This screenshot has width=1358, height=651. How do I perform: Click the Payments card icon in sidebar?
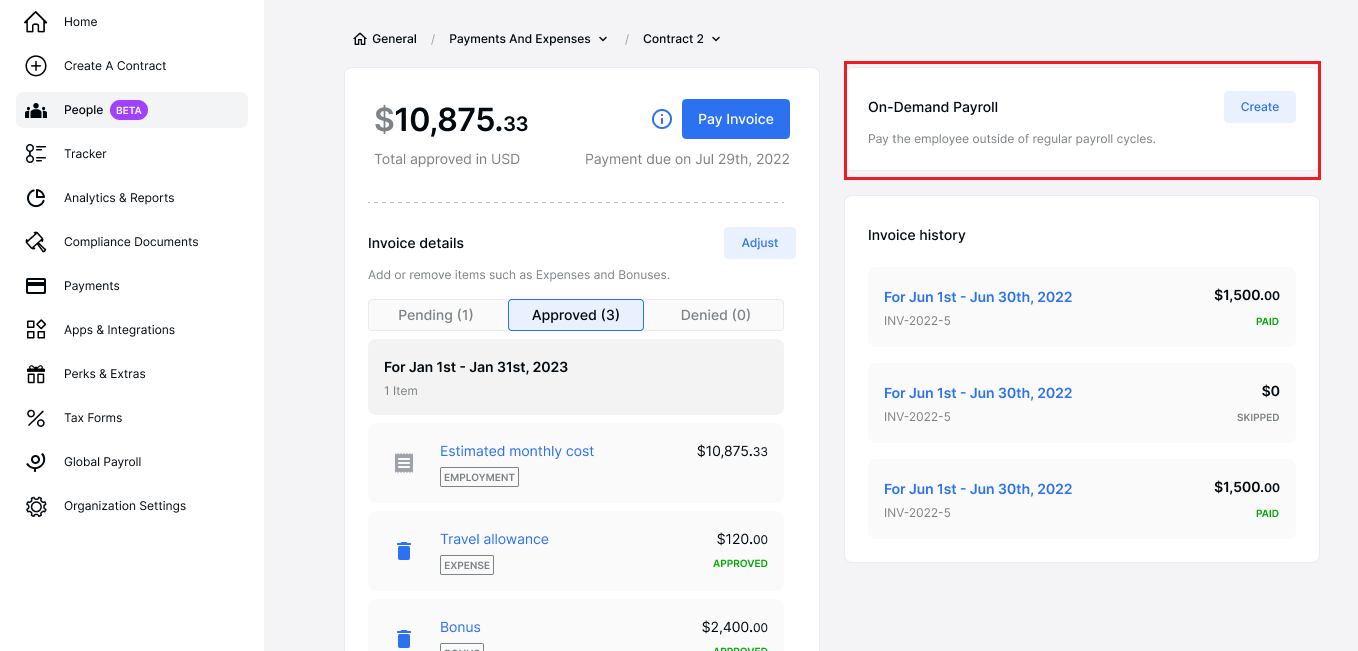tap(36, 285)
